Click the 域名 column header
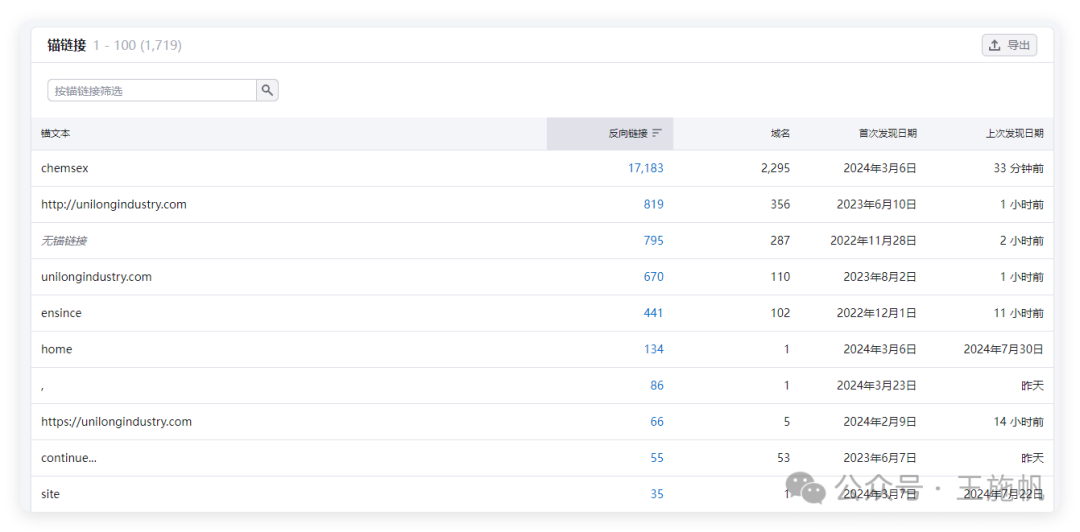Viewport: 1080px width, 532px height. pos(780,134)
